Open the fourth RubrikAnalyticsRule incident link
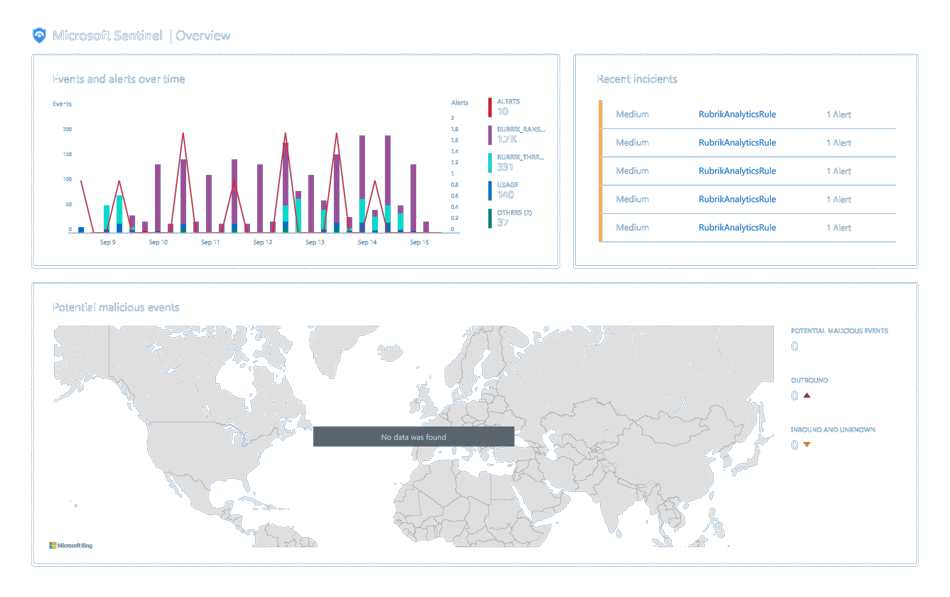Image resolution: width=950 pixels, height=597 pixels. pos(737,199)
